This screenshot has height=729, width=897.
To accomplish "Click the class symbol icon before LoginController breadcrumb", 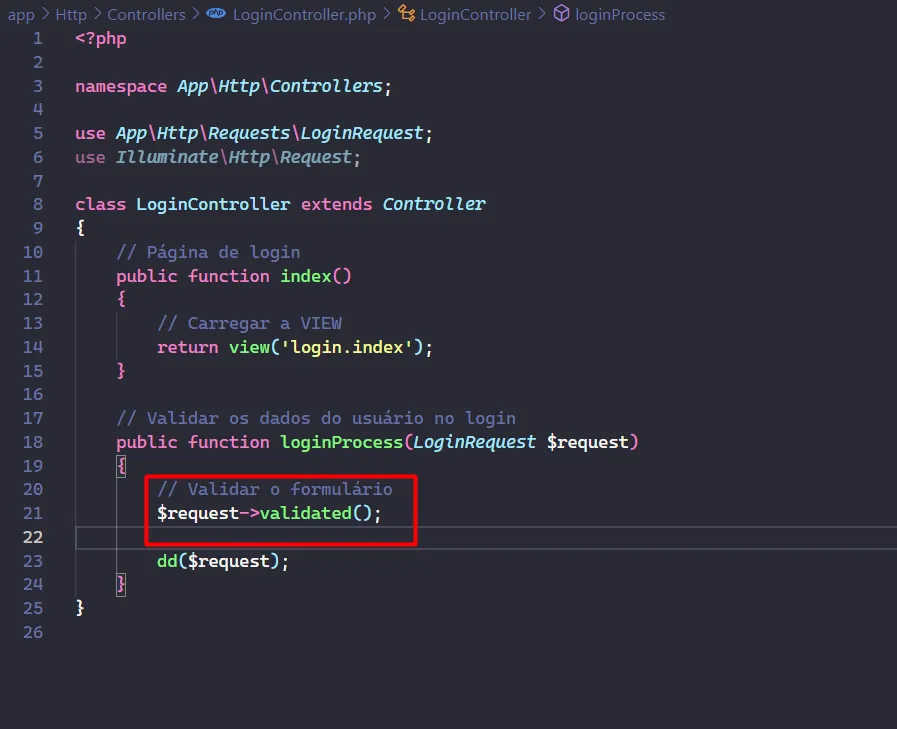I will 406,14.
